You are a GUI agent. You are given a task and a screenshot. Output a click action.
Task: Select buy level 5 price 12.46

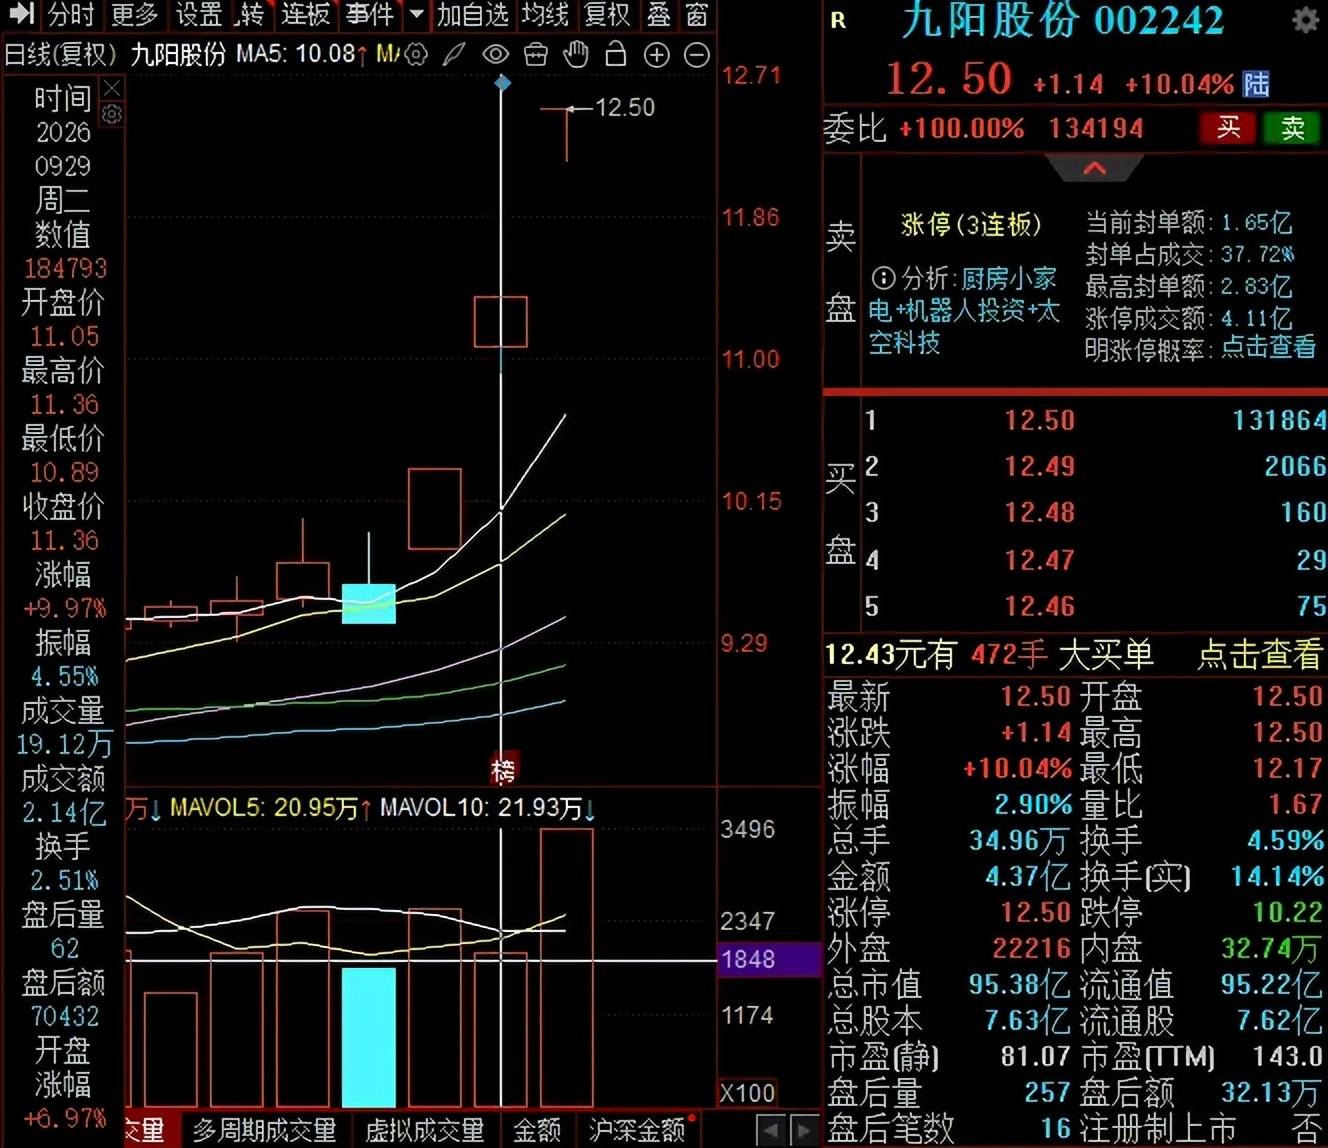coord(1040,606)
